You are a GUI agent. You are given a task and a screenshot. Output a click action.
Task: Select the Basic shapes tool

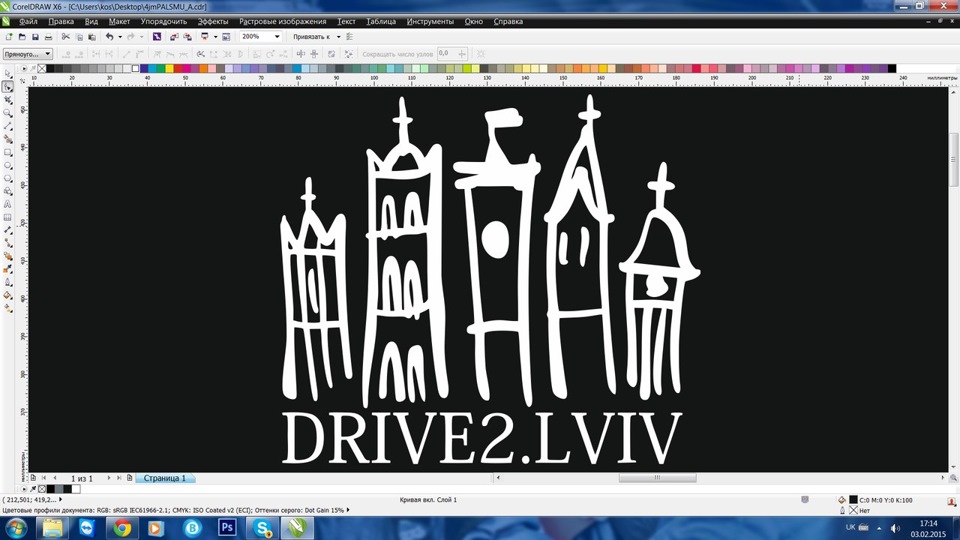click(7, 191)
